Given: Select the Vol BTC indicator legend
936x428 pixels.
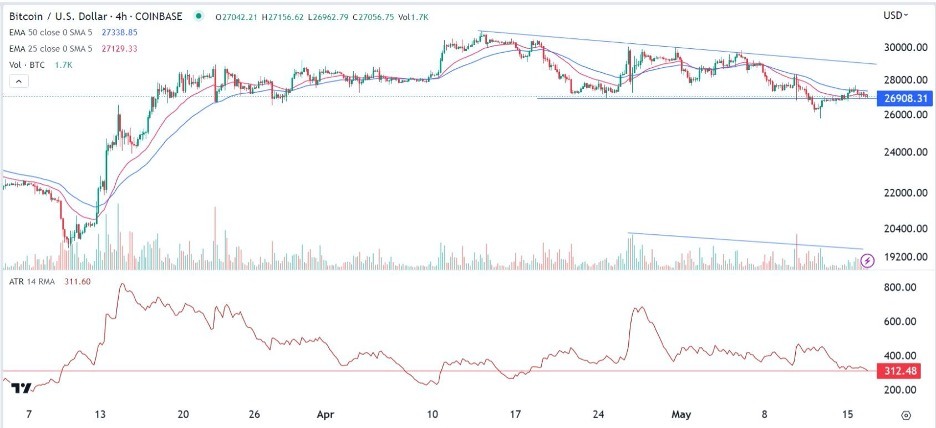Looking at the screenshot, I should tap(23, 64).
